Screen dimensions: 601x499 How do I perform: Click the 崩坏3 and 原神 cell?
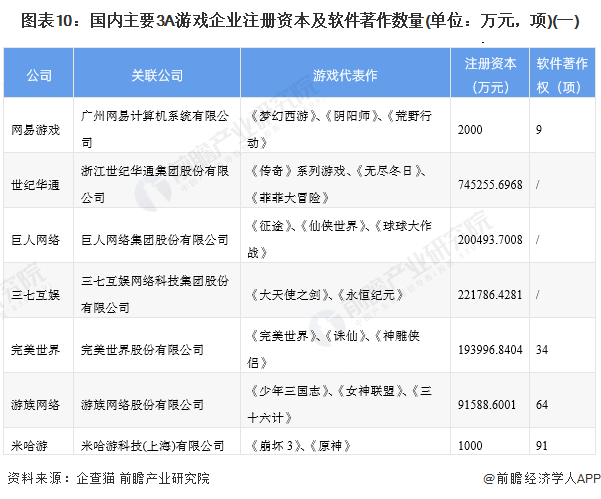coord(345,442)
